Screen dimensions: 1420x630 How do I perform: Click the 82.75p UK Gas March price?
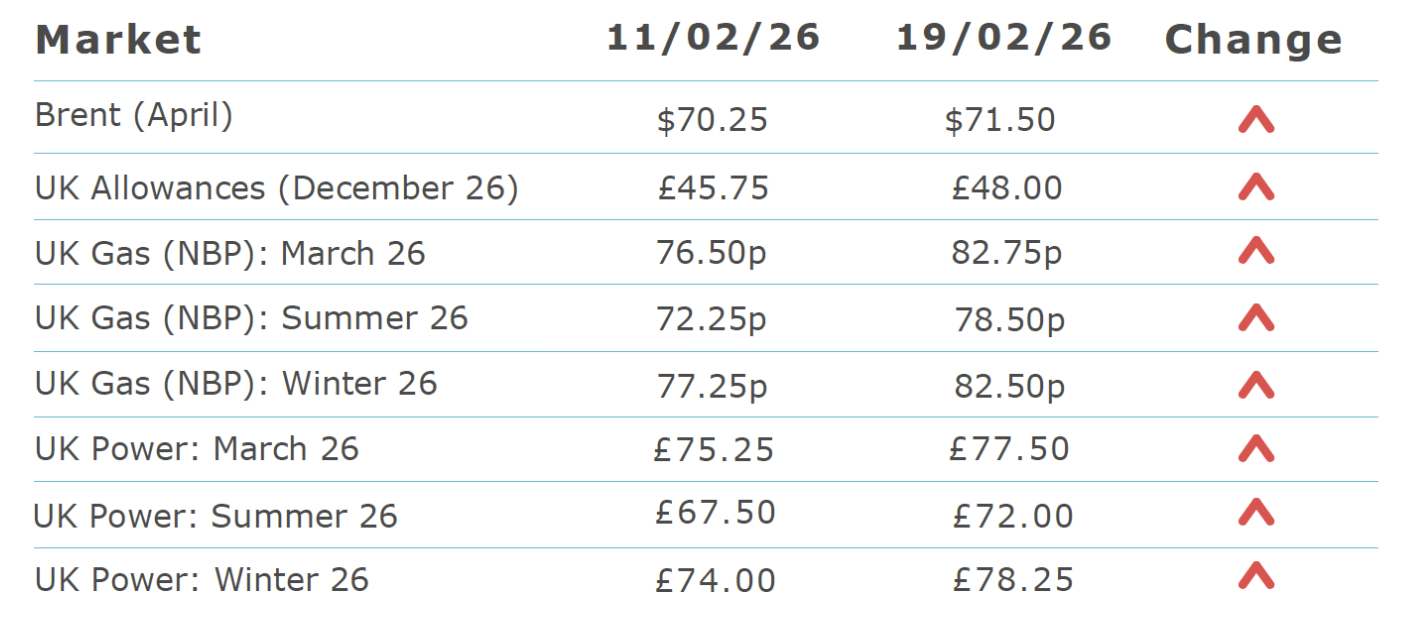click(x=1006, y=253)
